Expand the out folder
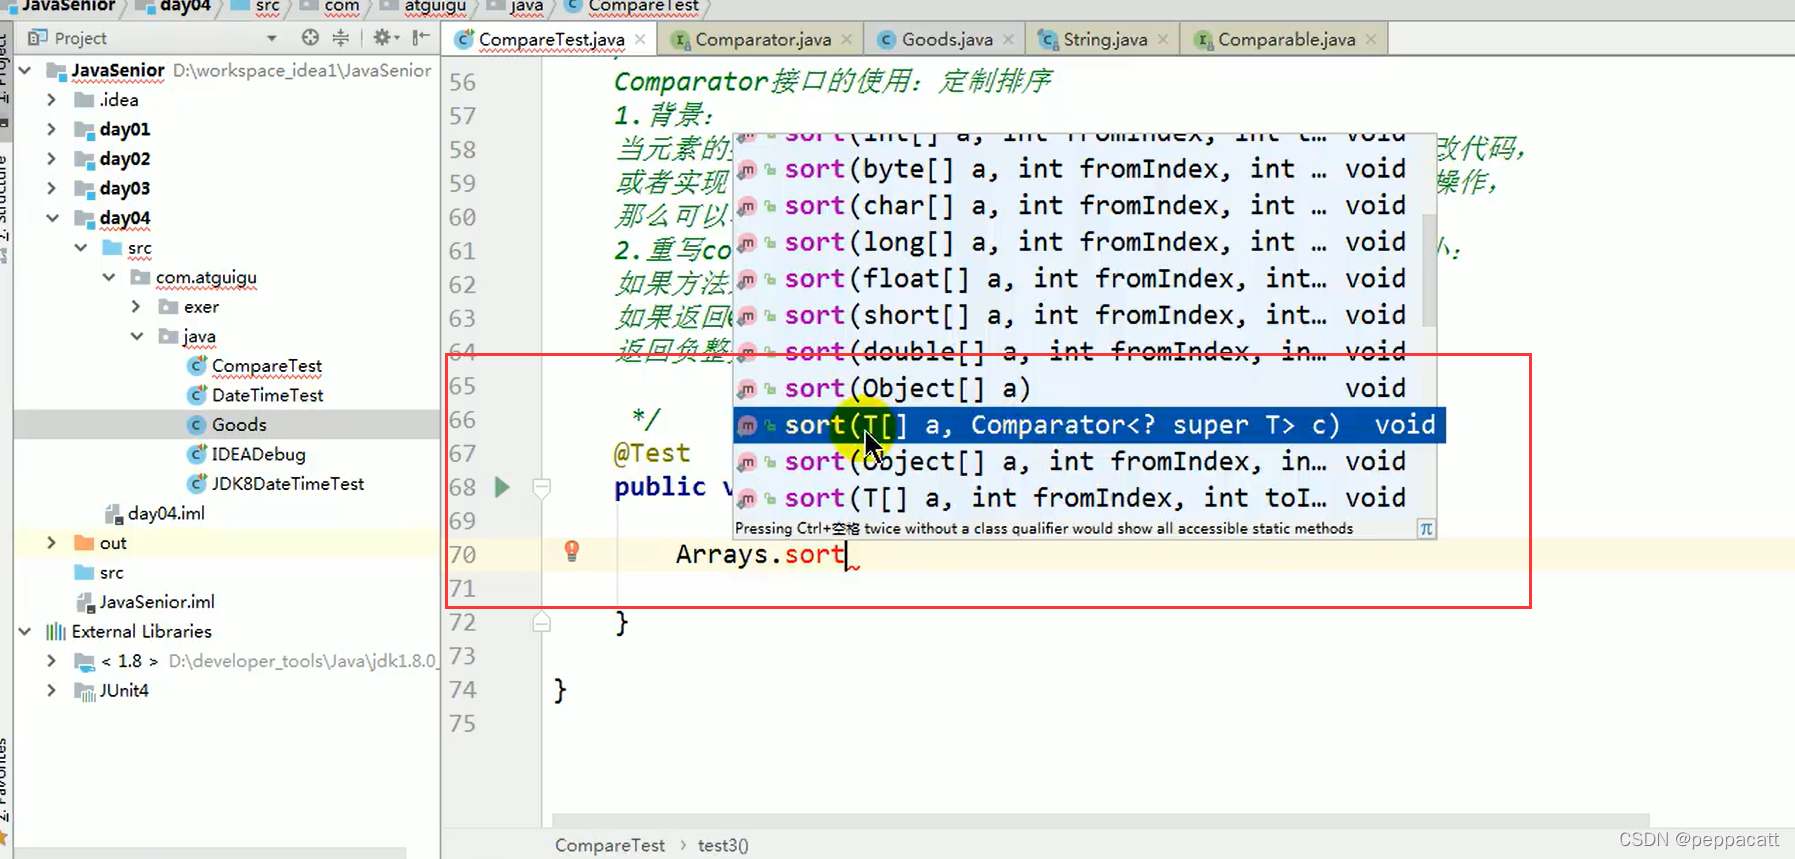1795x859 pixels. [x=51, y=543]
